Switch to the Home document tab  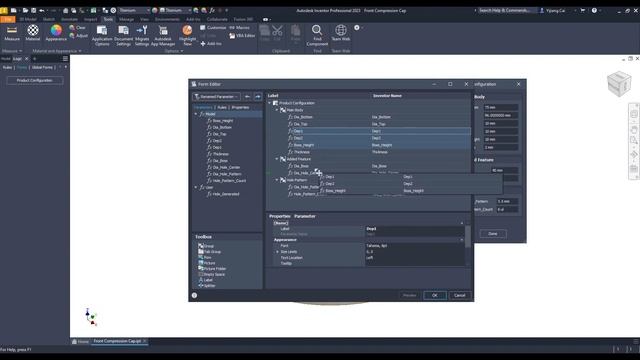[80, 341]
